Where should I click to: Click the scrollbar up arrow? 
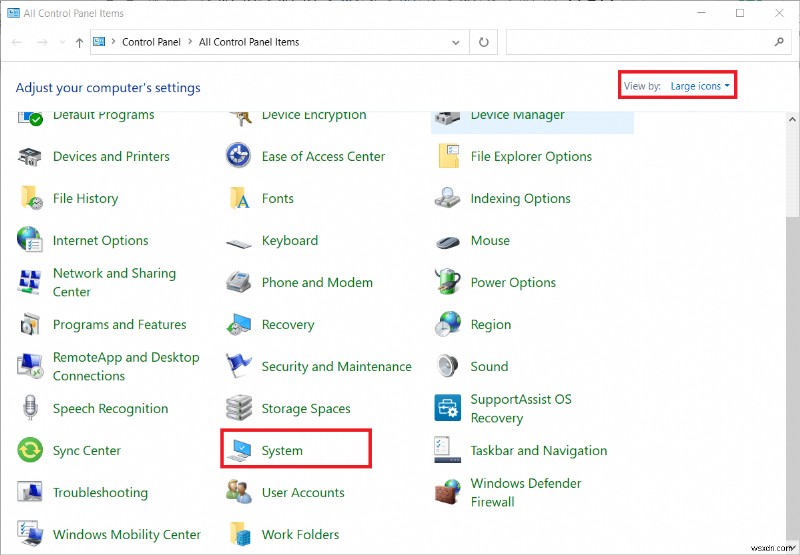[x=792, y=119]
